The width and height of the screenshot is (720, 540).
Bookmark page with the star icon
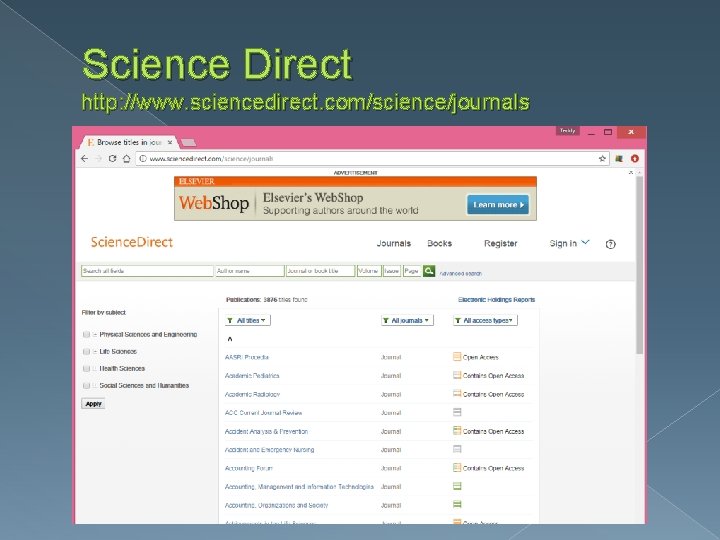click(x=602, y=158)
